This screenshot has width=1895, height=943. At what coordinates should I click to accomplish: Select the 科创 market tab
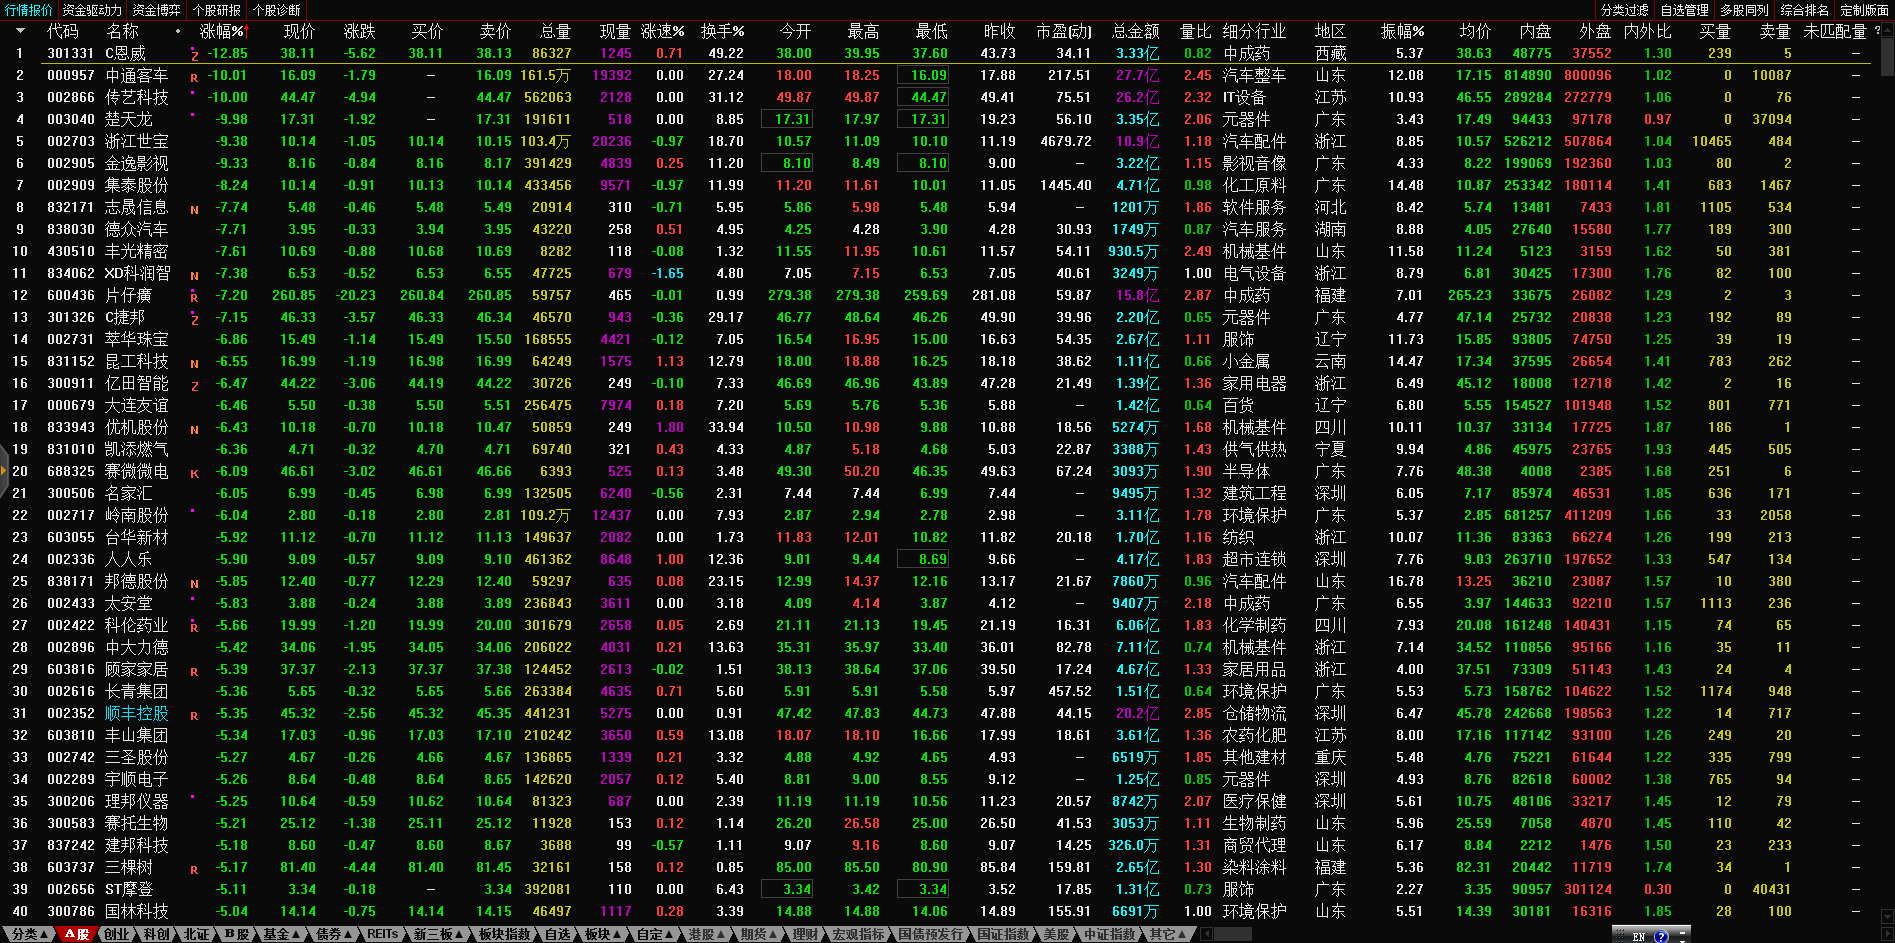pos(156,934)
